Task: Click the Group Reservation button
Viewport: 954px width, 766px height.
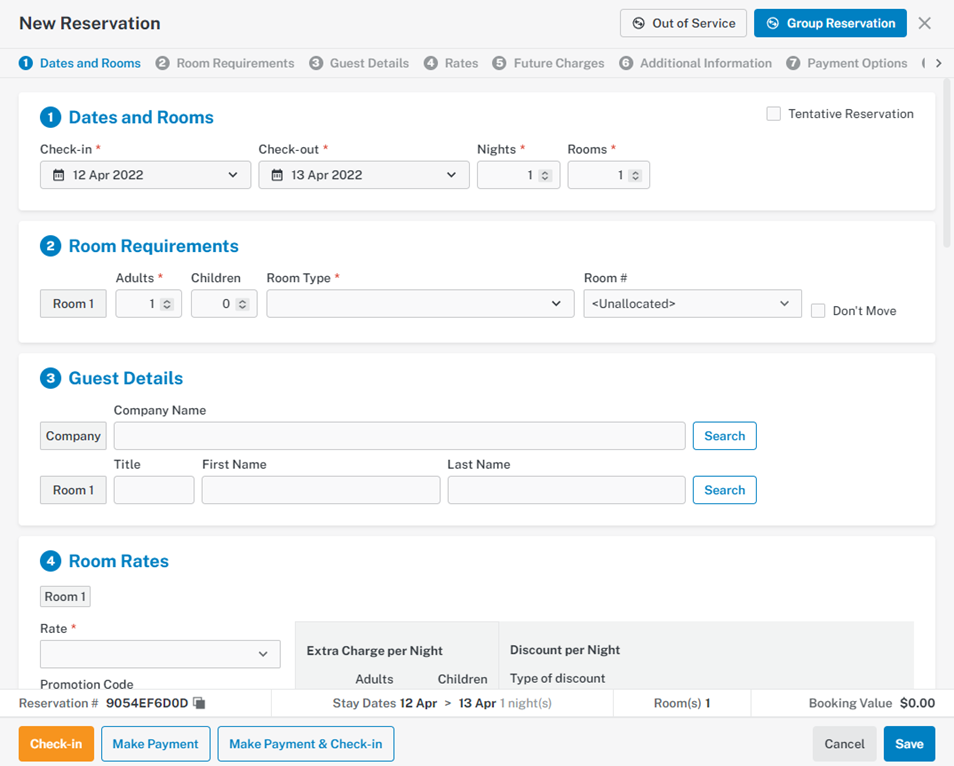Action: pyautogui.click(x=830, y=23)
